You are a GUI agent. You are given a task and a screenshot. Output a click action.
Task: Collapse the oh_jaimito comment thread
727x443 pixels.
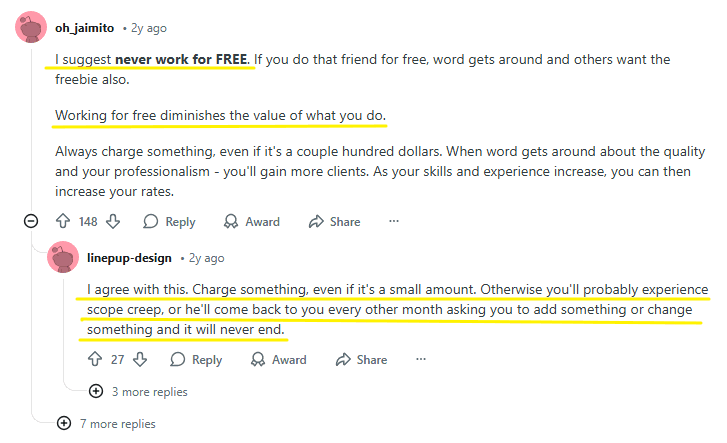(31, 222)
